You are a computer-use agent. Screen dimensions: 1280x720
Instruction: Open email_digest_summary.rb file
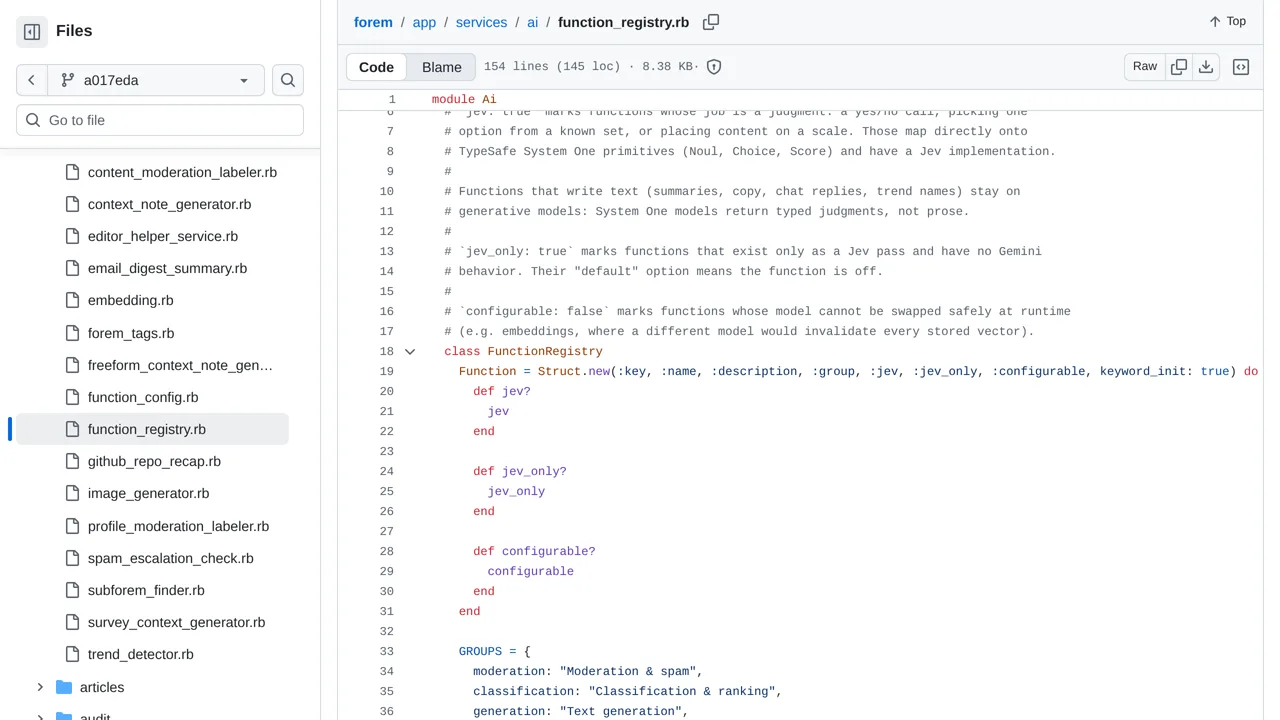[167, 268]
